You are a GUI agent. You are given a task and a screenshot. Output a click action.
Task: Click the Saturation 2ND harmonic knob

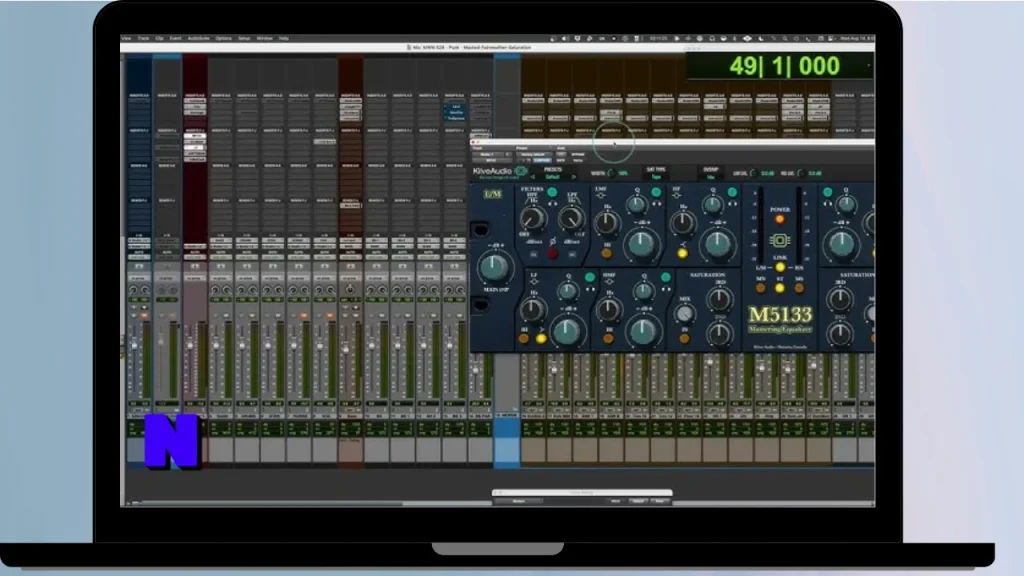[719, 334]
